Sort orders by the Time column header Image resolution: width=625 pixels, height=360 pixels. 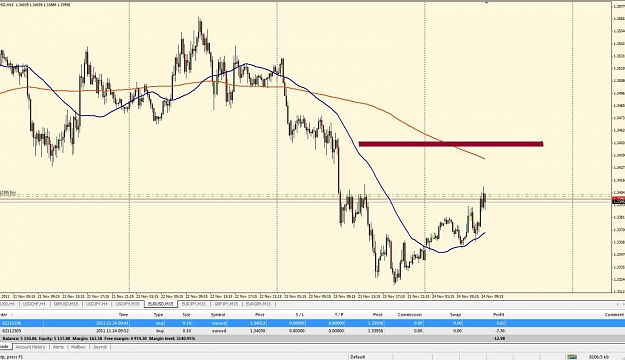click(x=123, y=315)
